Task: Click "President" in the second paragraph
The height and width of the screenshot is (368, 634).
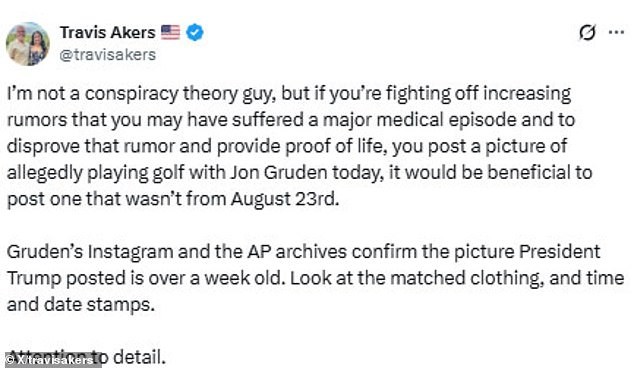Action: pos(560,252)
